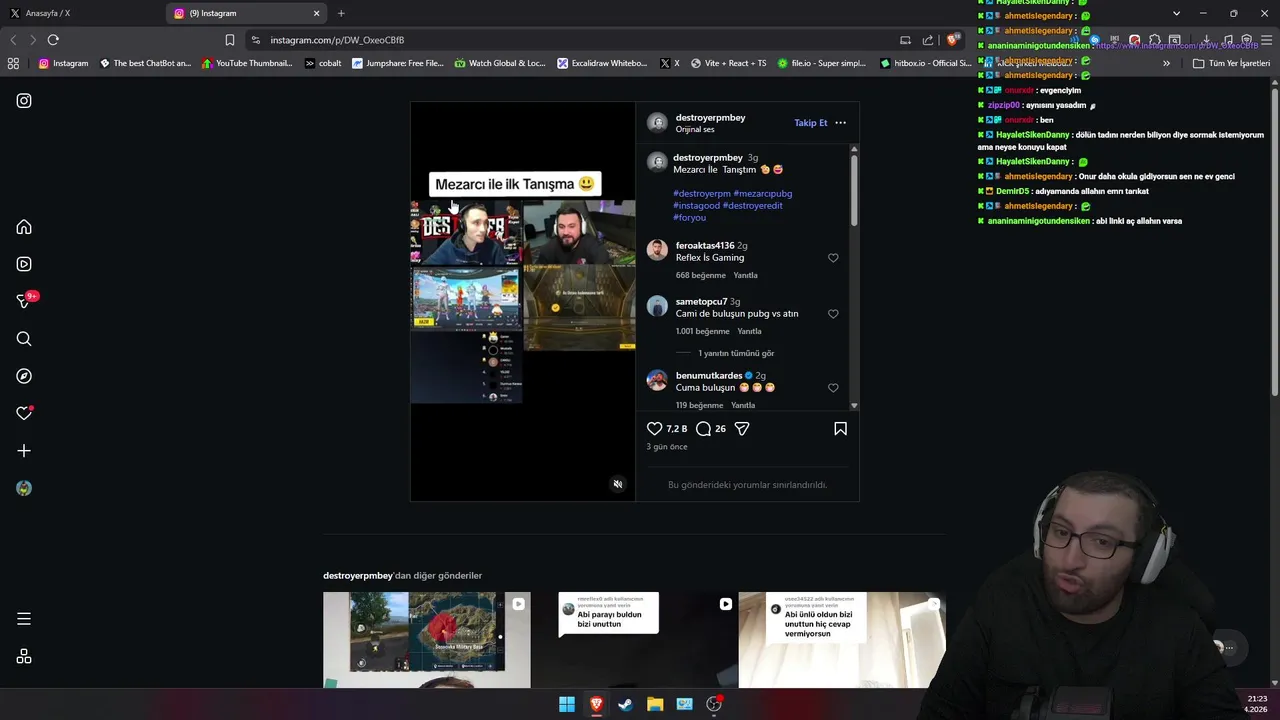Open the cobalt bookmark
1280x720 pixels.
pos(323,63)
